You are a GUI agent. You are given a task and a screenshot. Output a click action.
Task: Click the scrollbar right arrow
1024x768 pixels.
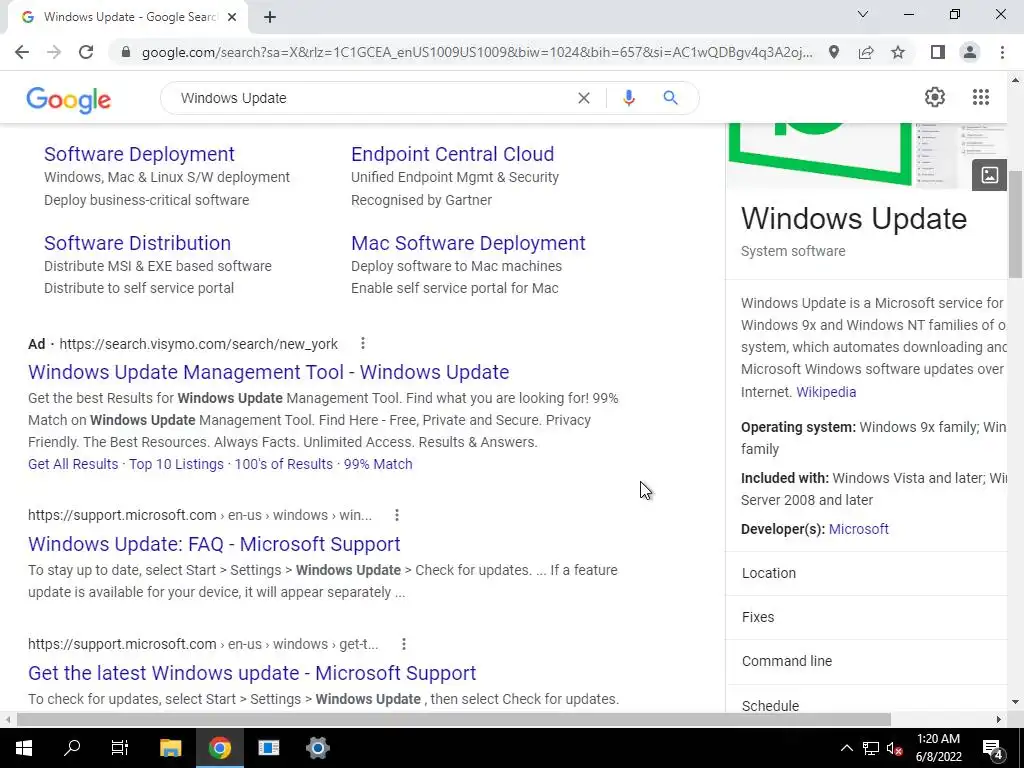[999, 719]
